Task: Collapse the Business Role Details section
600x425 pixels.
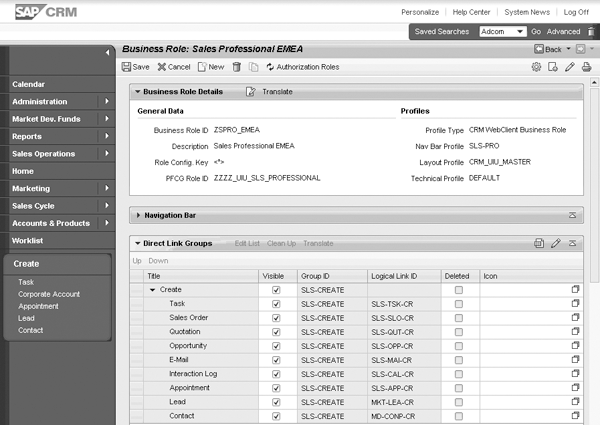Action: [x=137, y=92]
